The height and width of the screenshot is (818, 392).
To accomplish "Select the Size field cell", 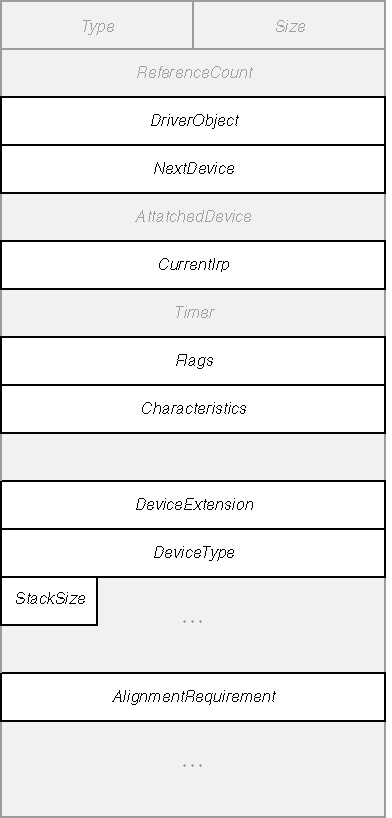I will [x=289, y=25].
